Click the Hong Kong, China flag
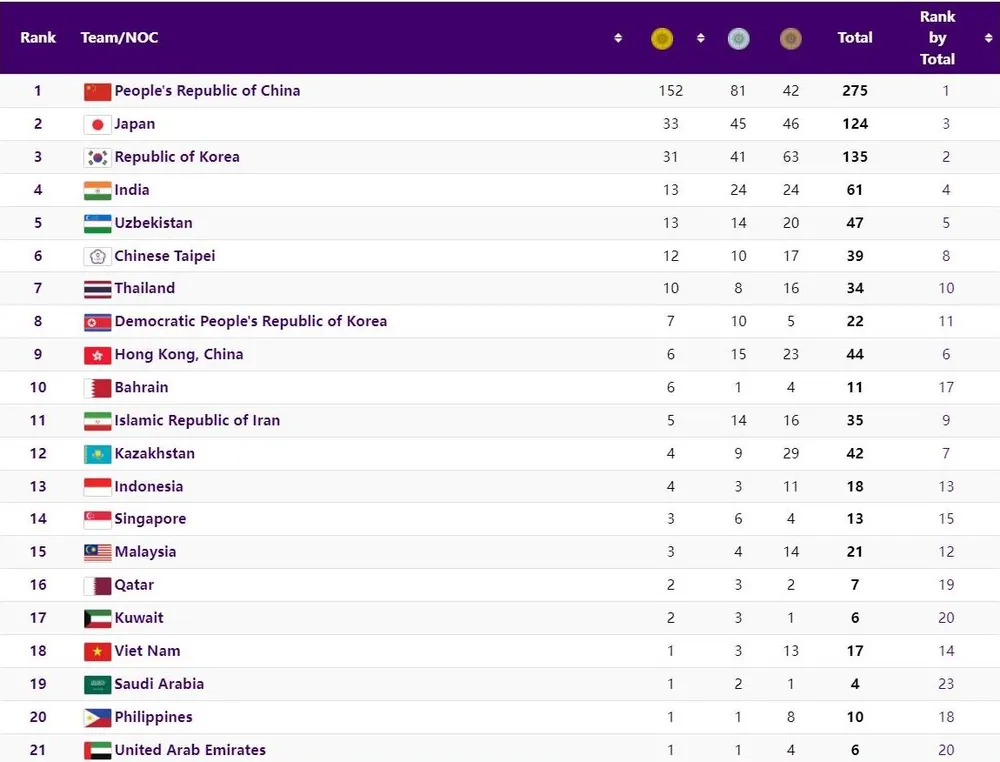1000x762 pixels. (x=97, y=355)
